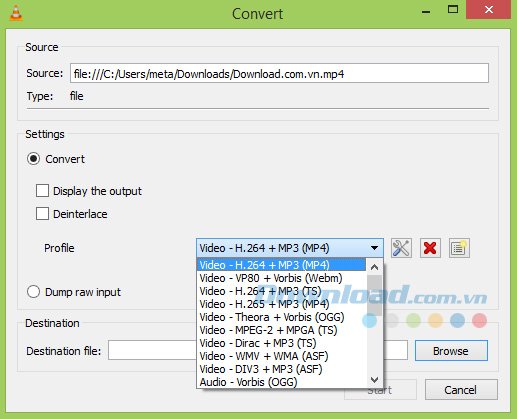Choose the Dump raw input option

(33, 292)
